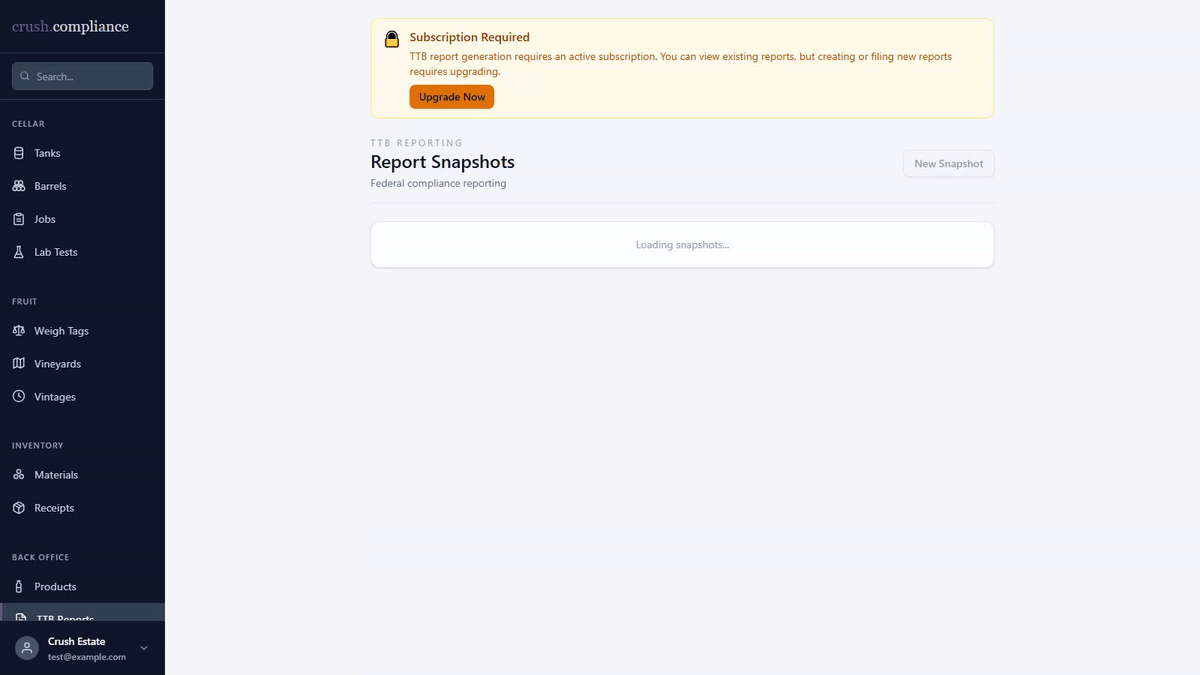Viewport: 1200px width, 675px height.
Task: Click the New Snapshot button
Action: [949, 164]
